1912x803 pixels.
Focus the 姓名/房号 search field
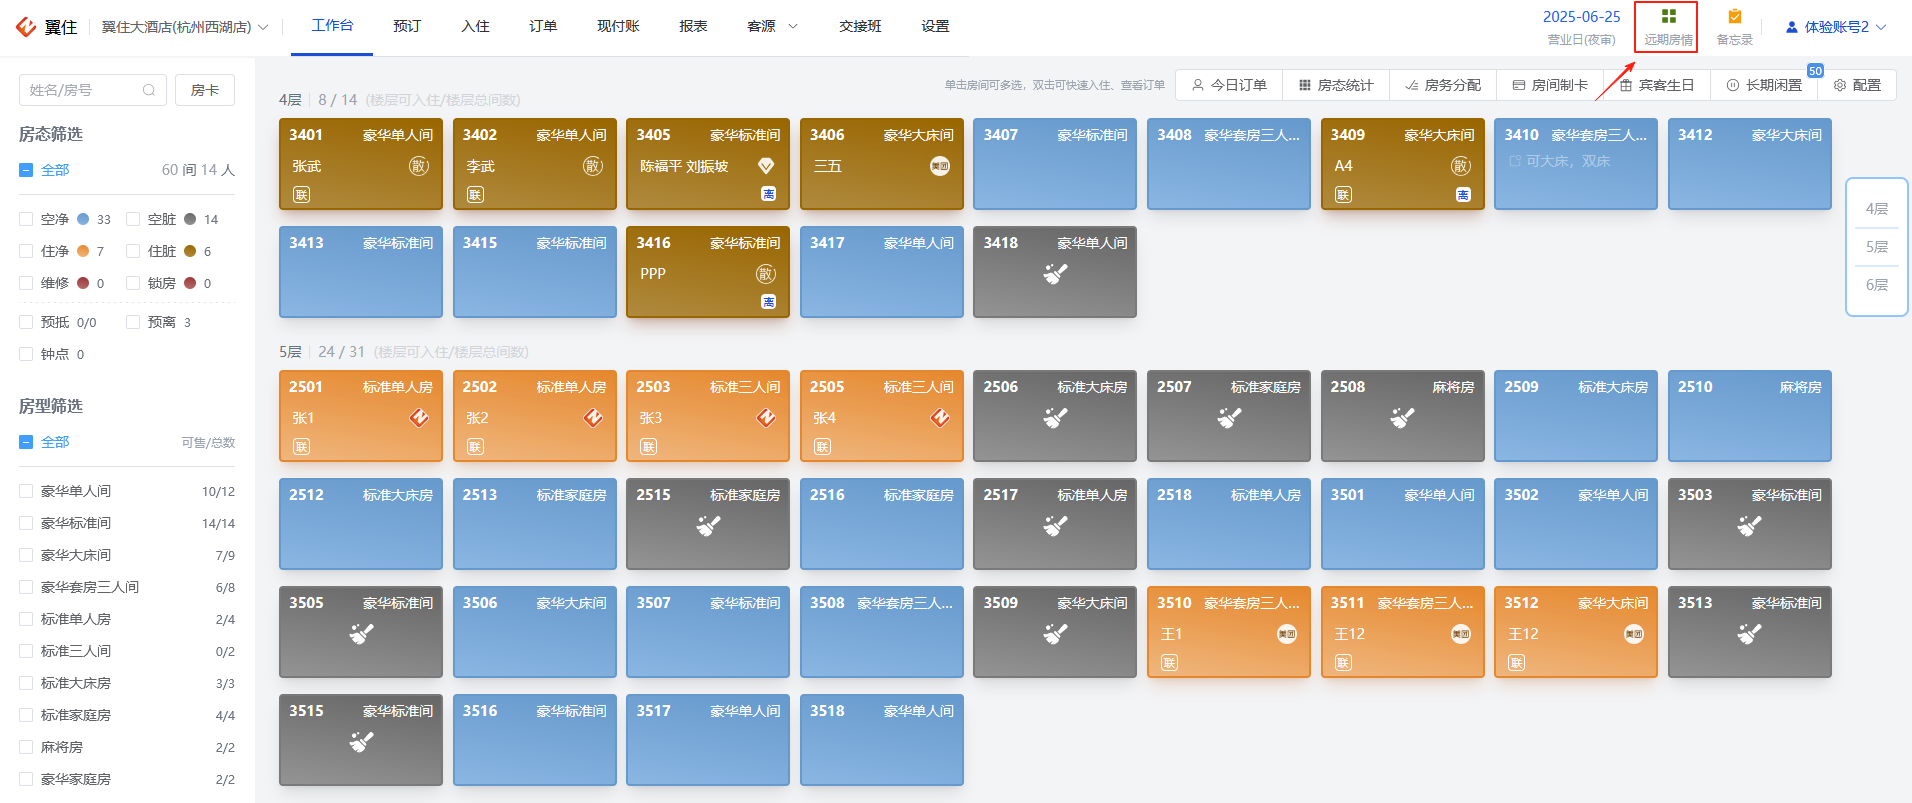91,90
